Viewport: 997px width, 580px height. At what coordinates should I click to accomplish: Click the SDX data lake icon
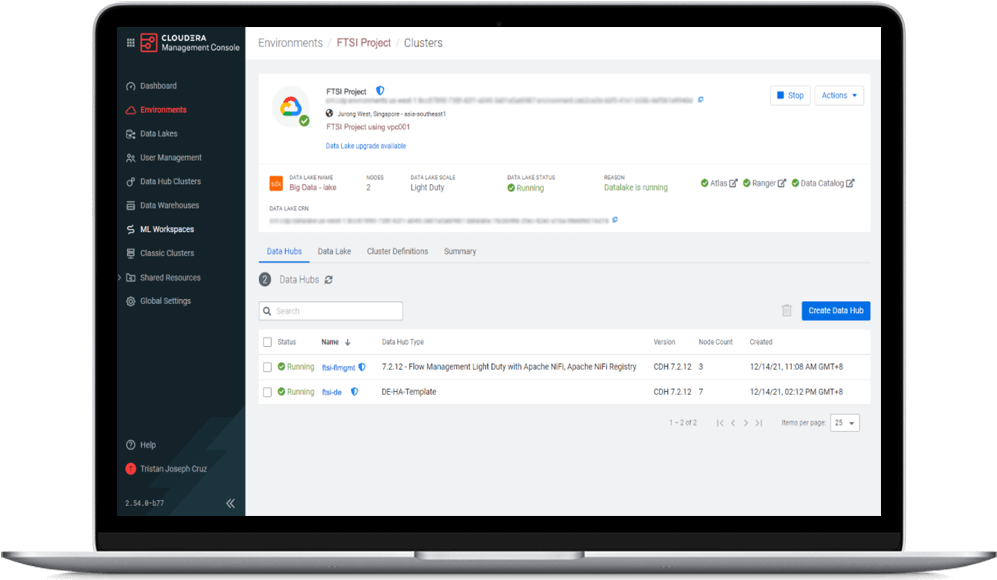[276, 183]
